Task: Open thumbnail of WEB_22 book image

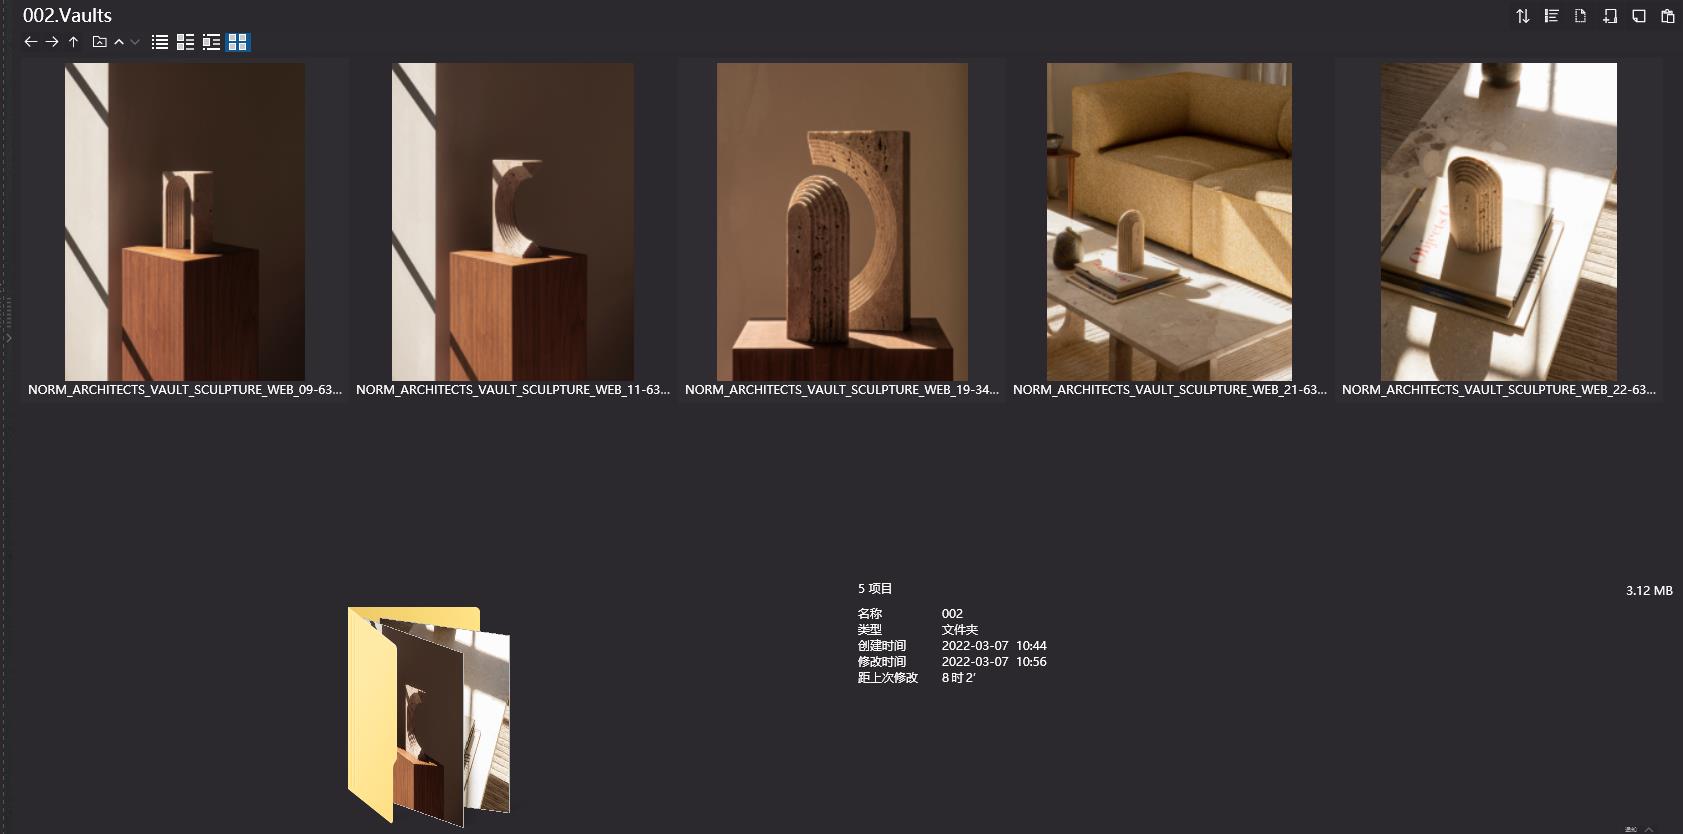Action: [1499, 222]
